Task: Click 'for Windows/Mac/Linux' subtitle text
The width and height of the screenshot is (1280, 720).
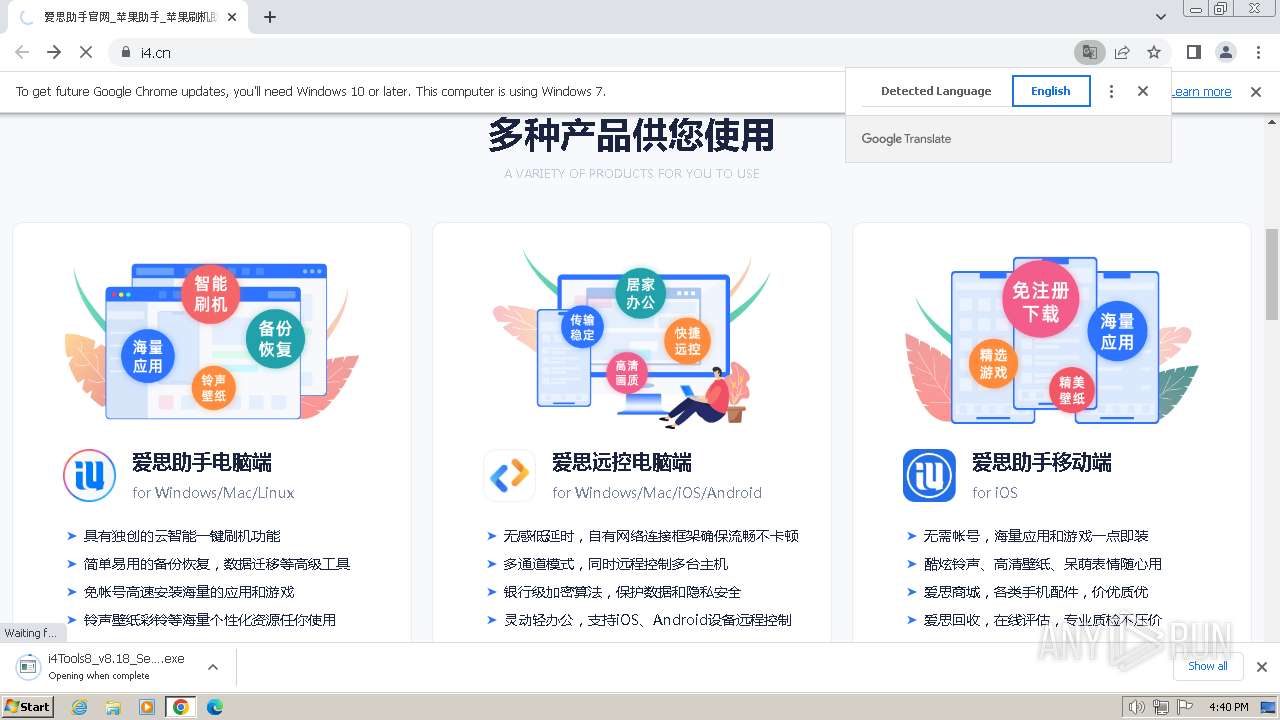Action: 213,493
